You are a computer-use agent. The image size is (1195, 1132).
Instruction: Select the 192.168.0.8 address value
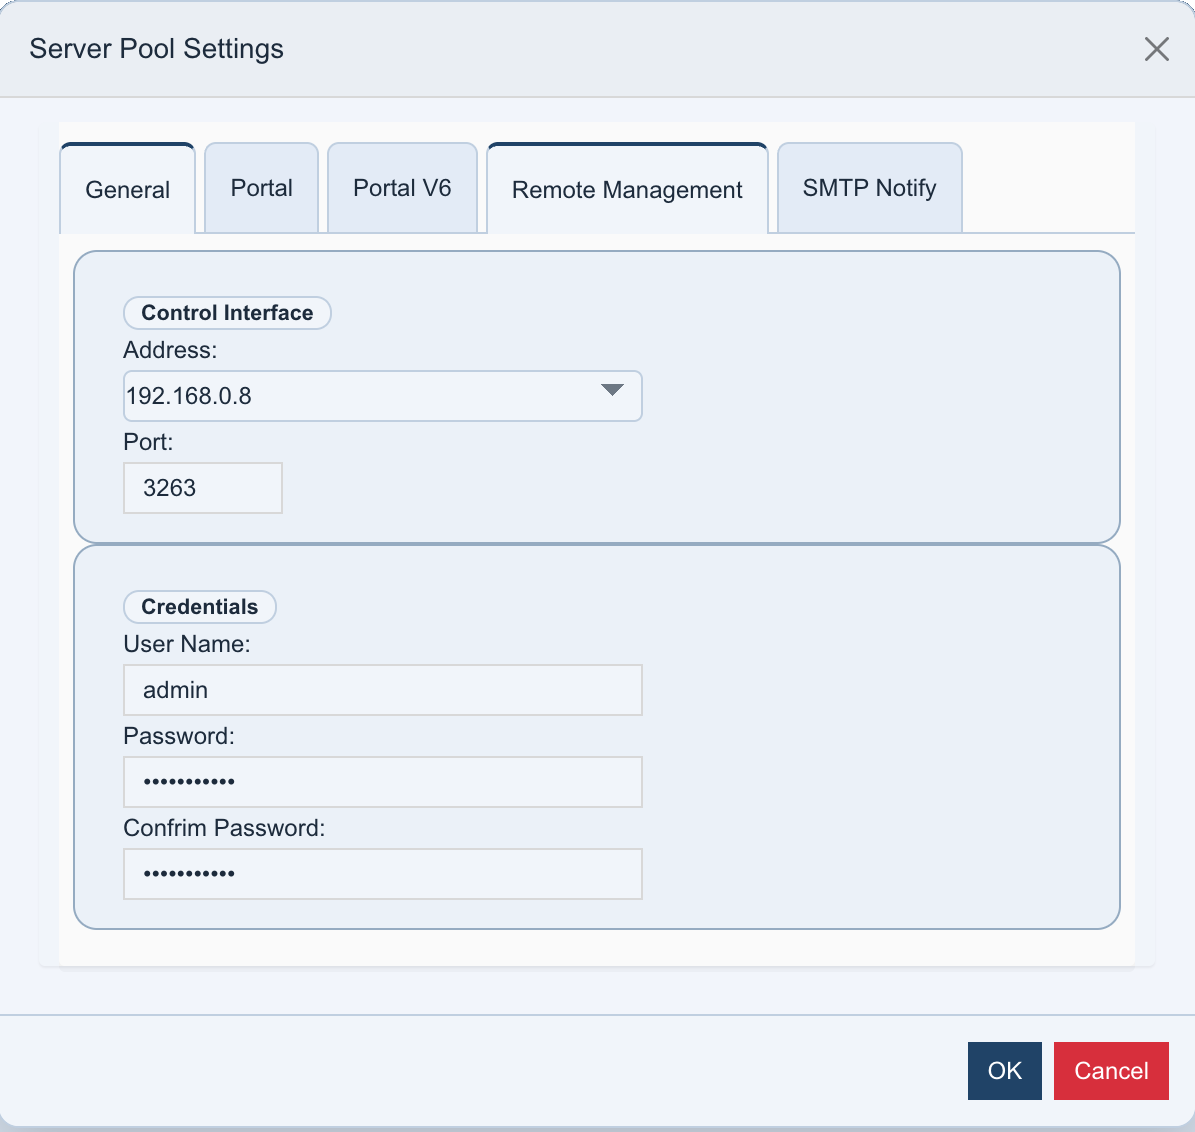(300, 395)
